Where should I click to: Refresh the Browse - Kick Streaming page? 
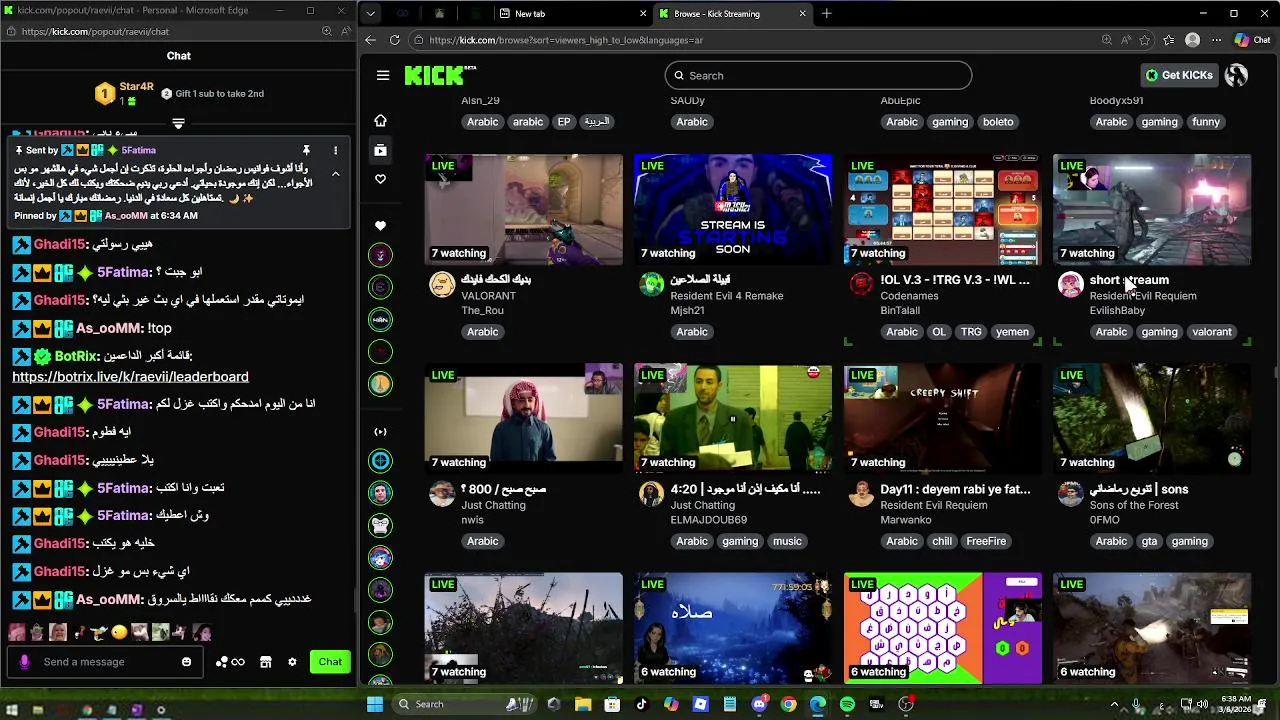(x=395, y=40)
